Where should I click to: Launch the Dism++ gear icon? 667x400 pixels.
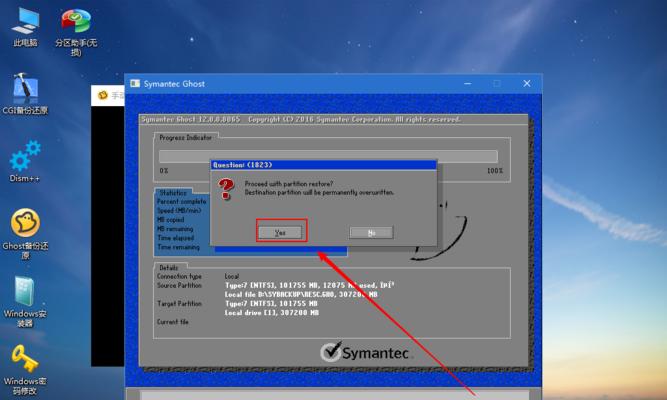pos(25,155)
